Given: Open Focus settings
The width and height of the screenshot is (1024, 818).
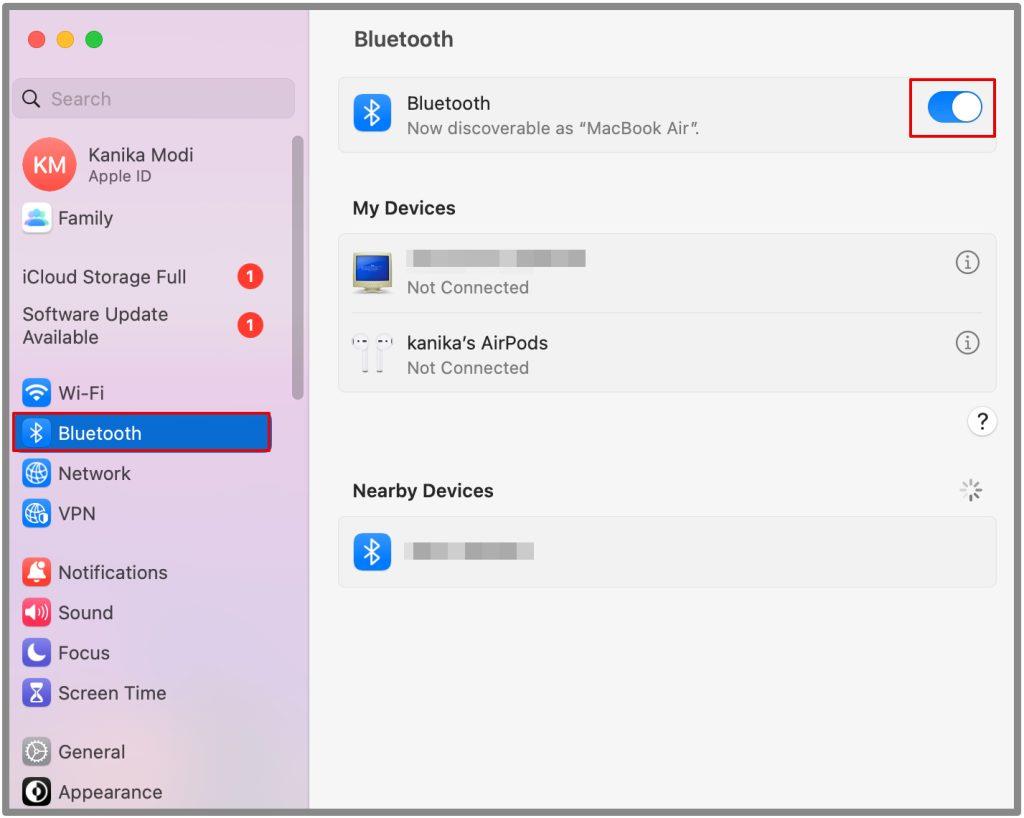Looking at the screenshot, I should tap(142, 653).
